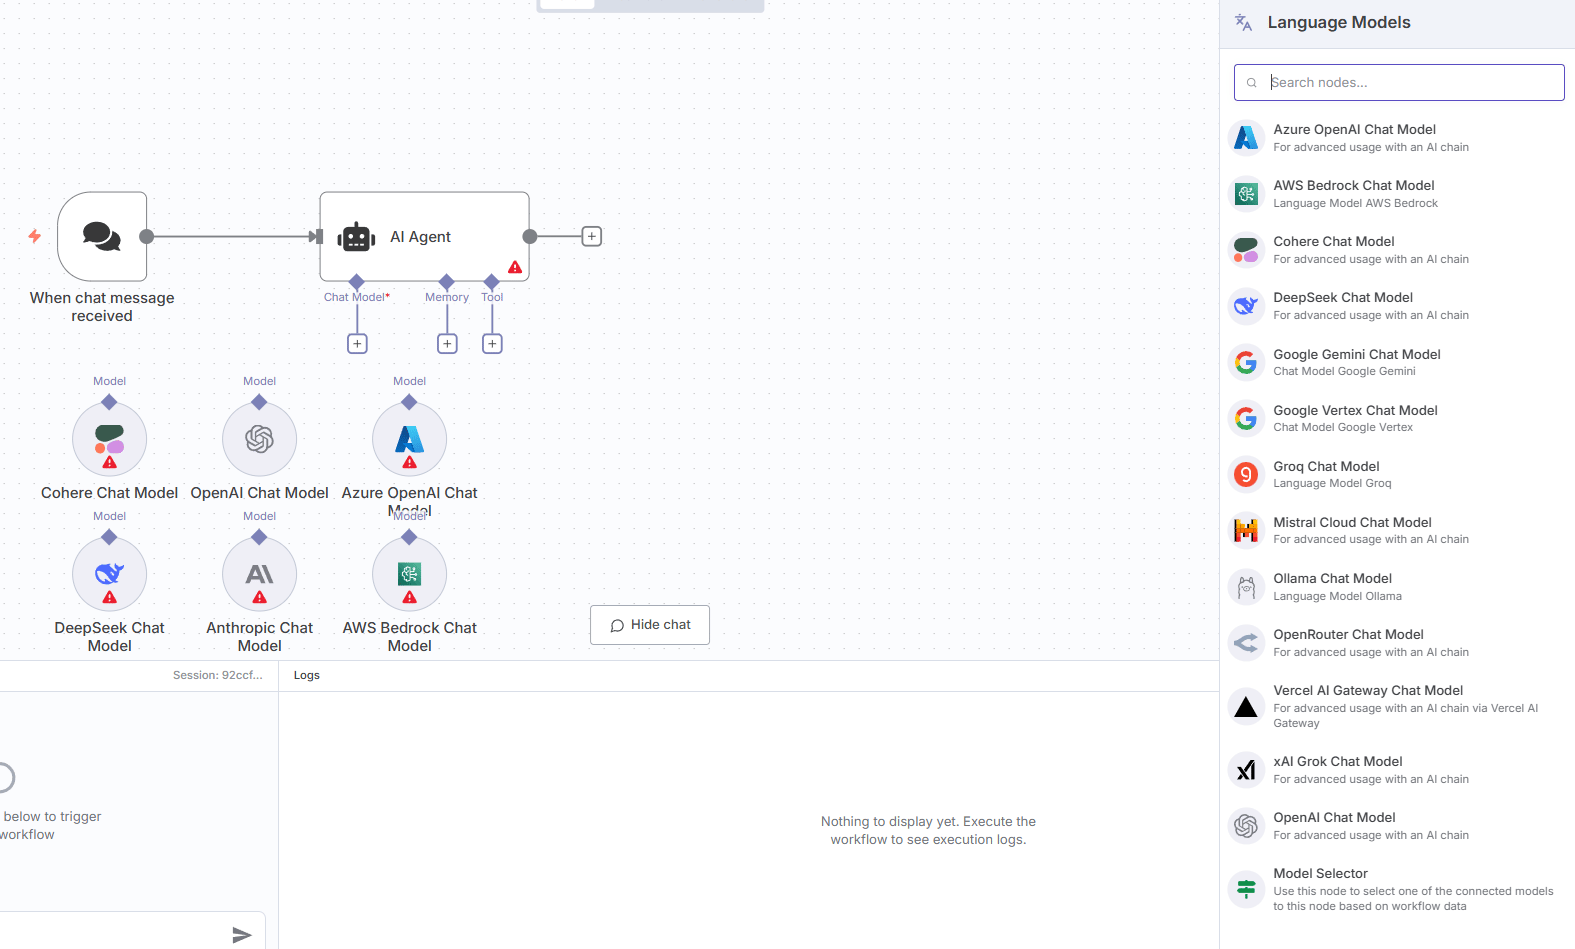Open the OpenAI Chat Model canvas node
The height and width of the screenshot is (949, 1575).
tap(259, 439)
